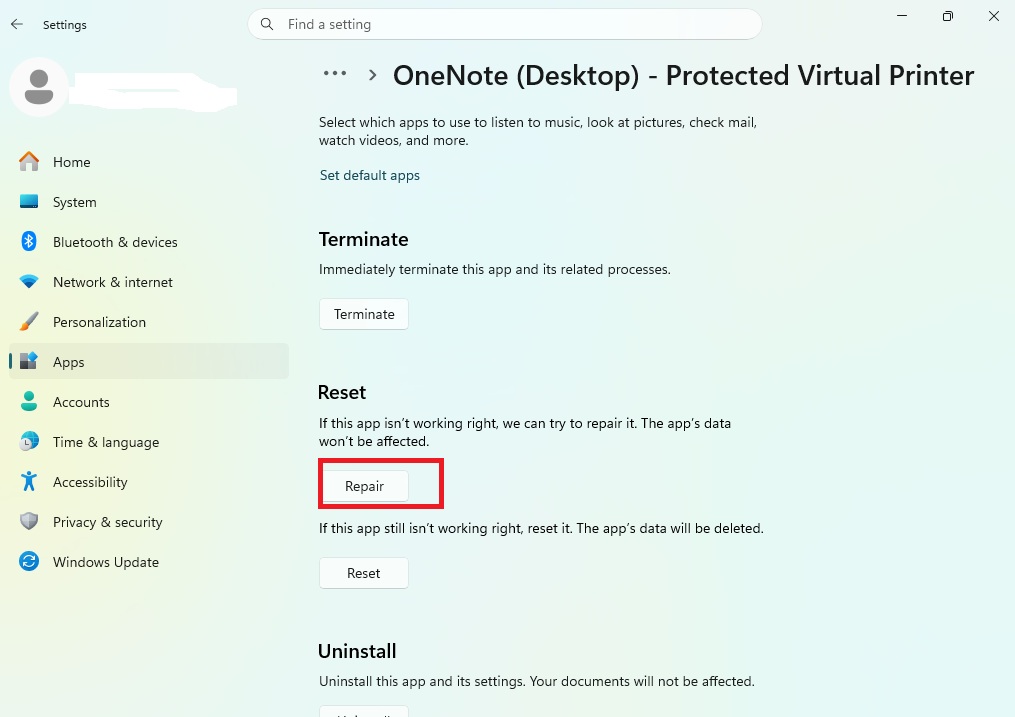Open Bluetooth & devices icon
The height and width of the screenshot is (717, 1015).
click(29, 242)
